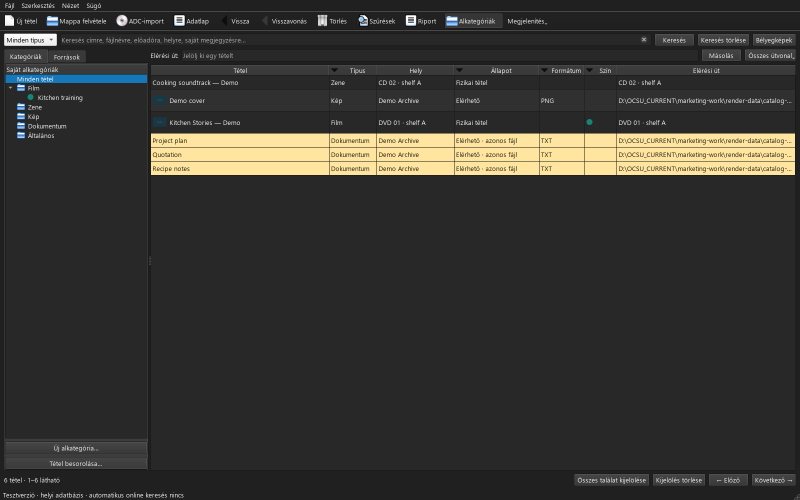Click the Kép type cell of Demo cover
Screen dimensions: 800x500
(x=353, y=101)
